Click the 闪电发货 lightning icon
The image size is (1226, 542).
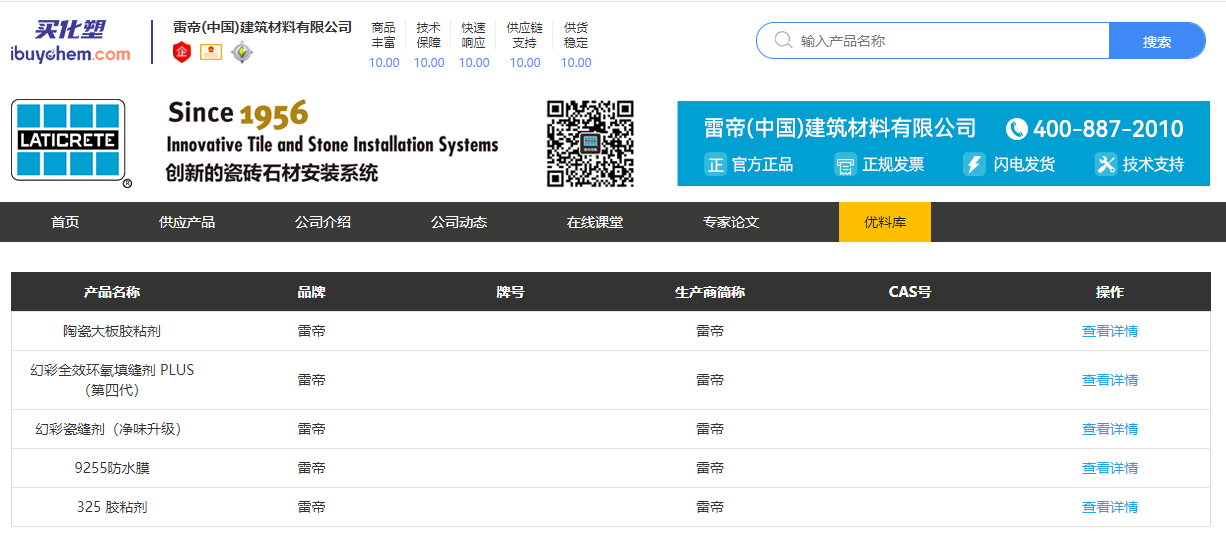974,165
